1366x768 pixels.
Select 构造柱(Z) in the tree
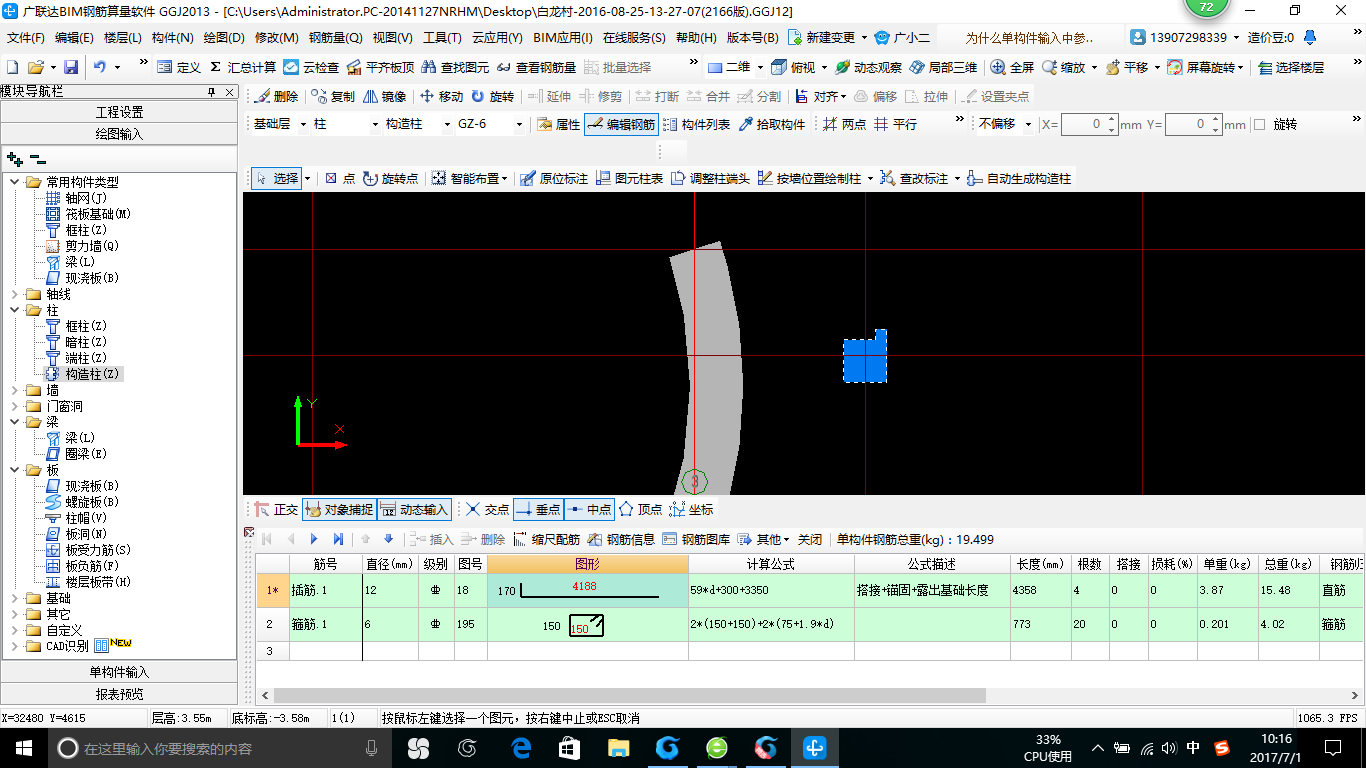(84, 374)
